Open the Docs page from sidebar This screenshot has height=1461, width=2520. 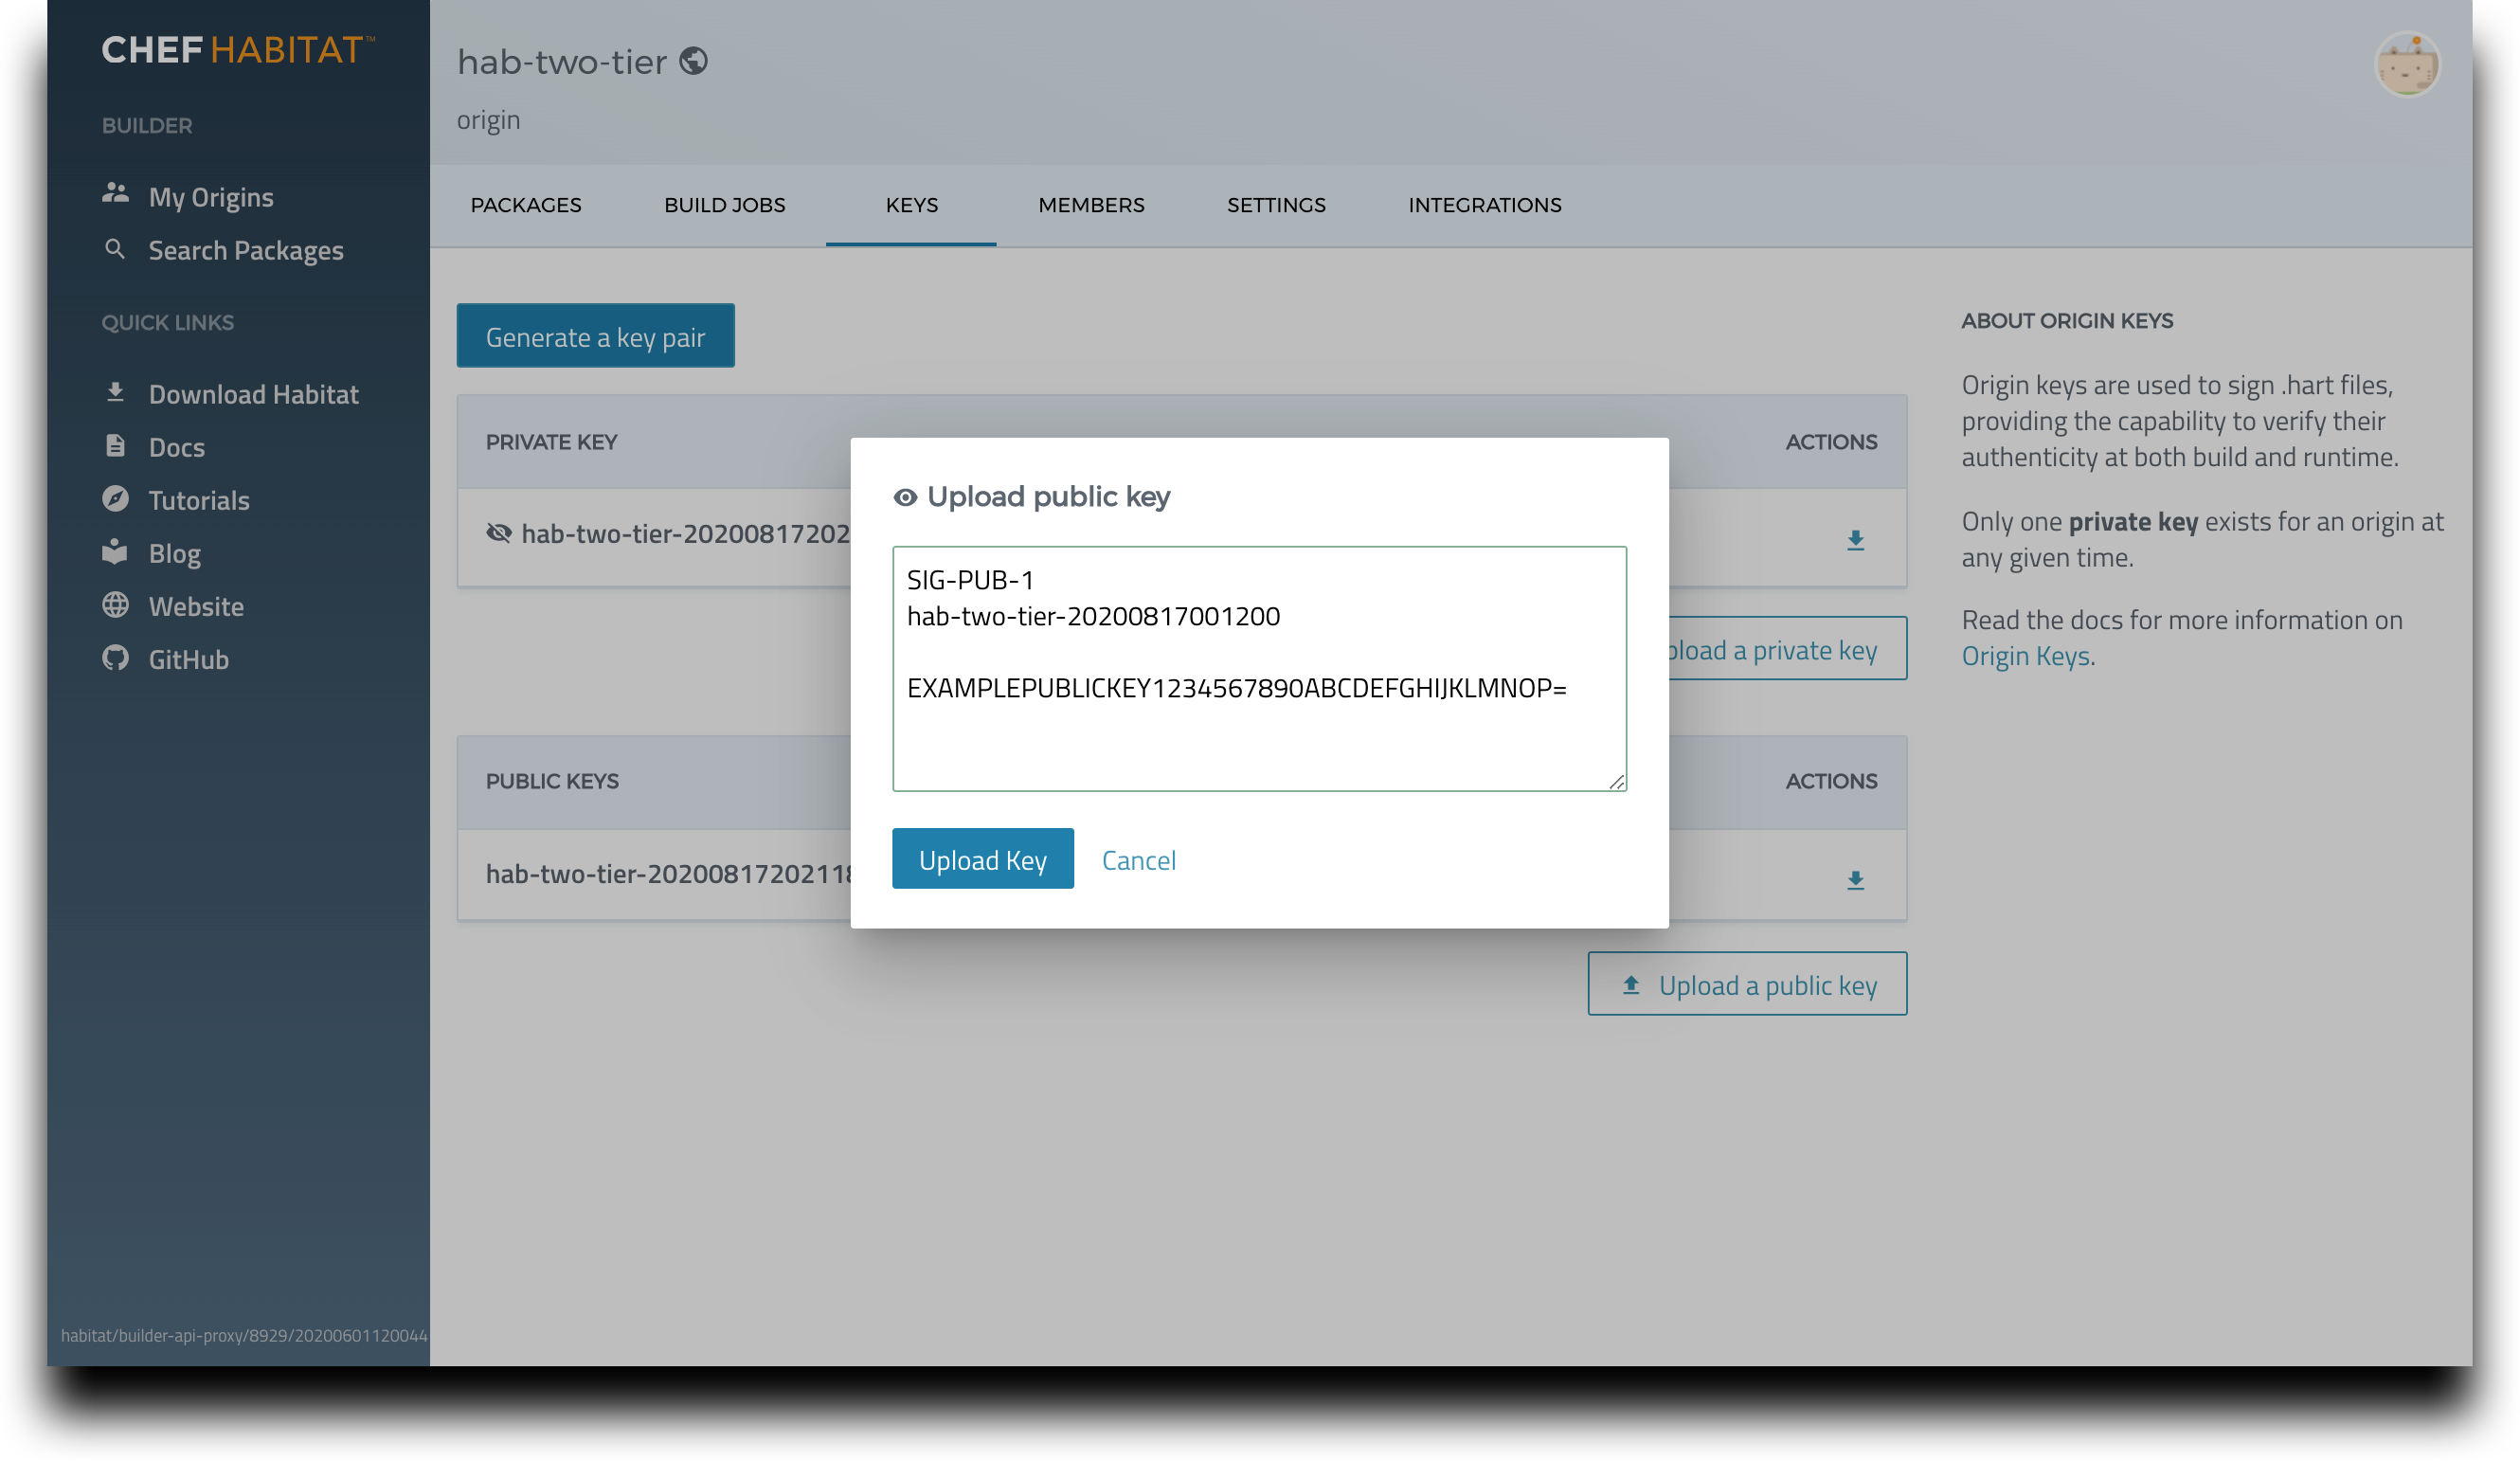(x=177, y=447)
